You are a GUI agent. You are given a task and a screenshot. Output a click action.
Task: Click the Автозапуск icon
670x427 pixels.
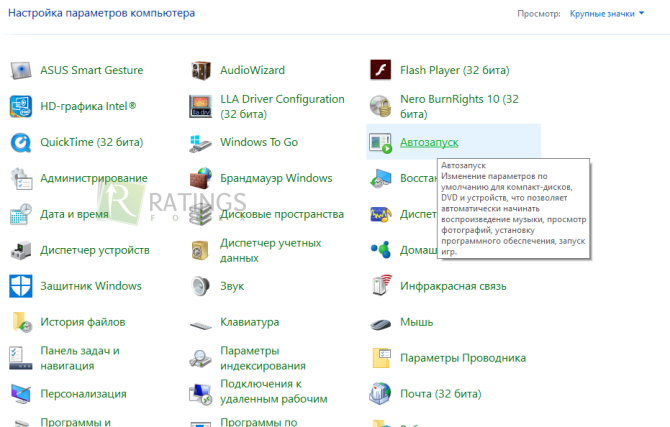point(380,142)
